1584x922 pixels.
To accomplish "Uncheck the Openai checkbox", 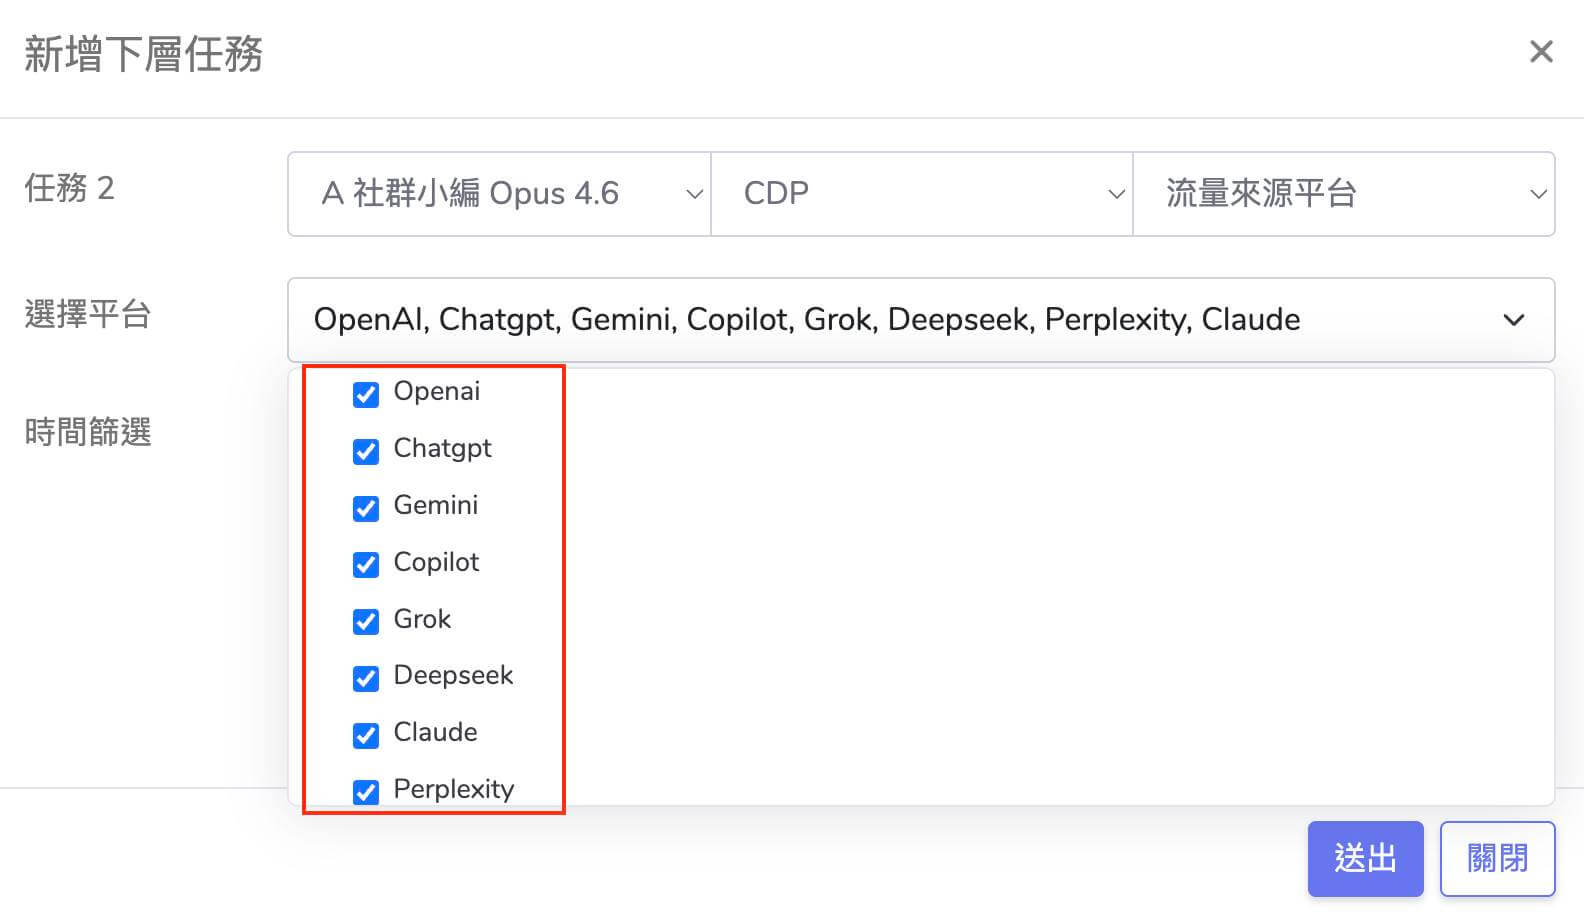I will tap(366, 394).
